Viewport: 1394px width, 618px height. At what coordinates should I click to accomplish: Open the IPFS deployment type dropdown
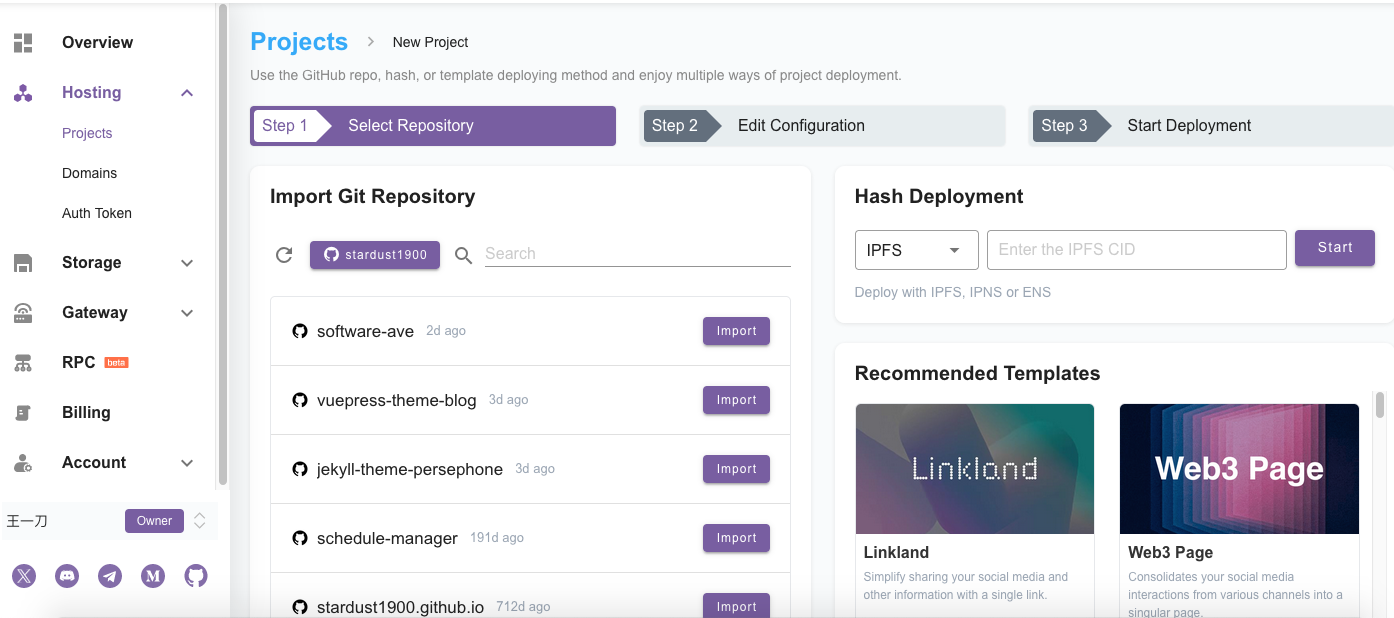(915, 250)
